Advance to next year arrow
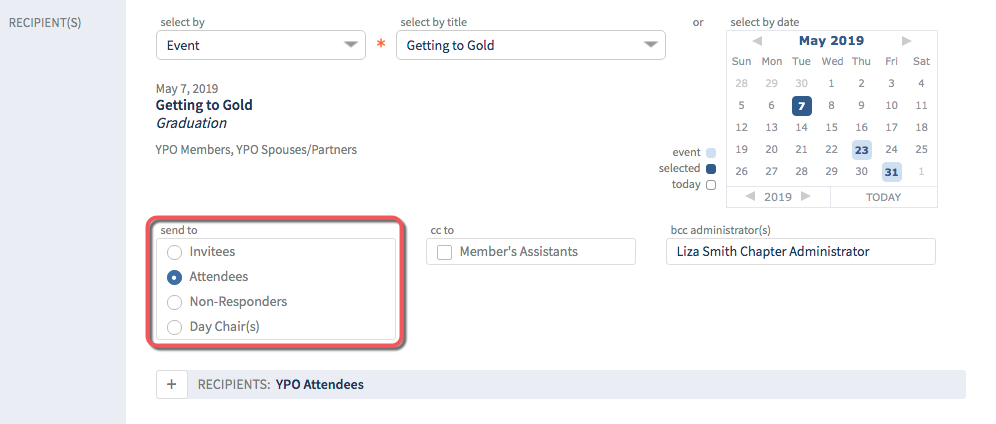Viewport: 996px width, 424px height. pos(805,196)
